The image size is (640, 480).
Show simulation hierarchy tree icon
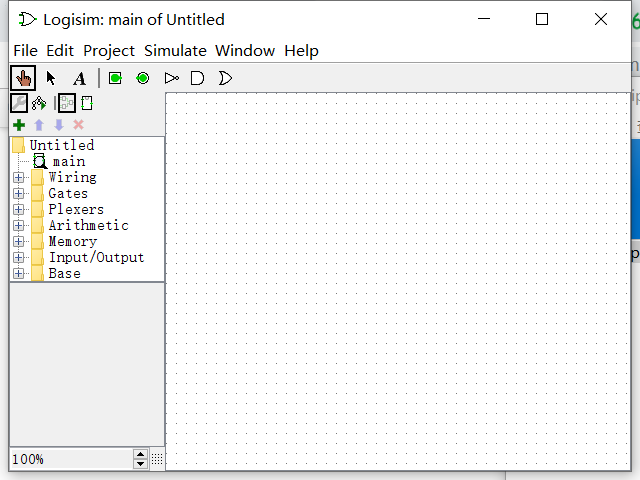point(39,103)
